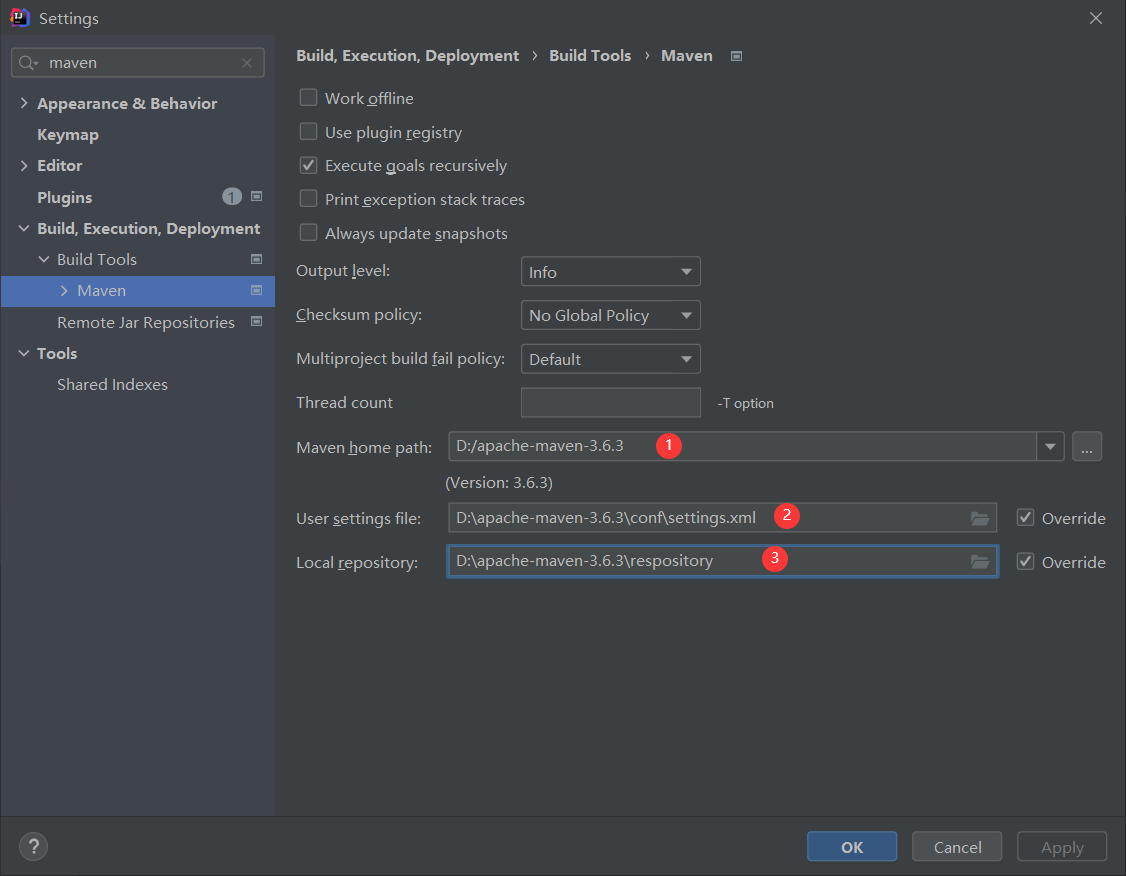Toggle Override for Local repository
The width and height of the screenshot is (1126, 876).
coord(1025,562)
